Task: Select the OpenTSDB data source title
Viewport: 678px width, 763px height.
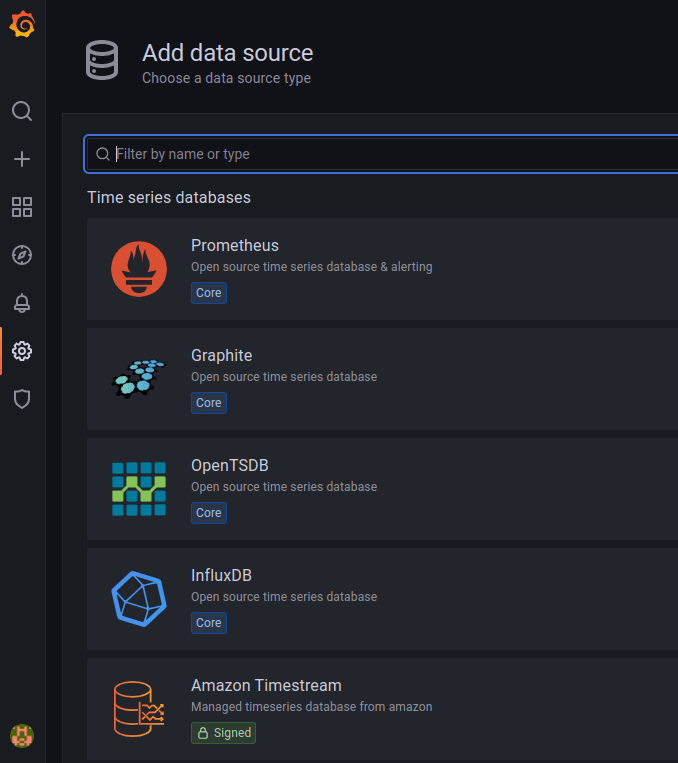Action: [x=230, y=465]
